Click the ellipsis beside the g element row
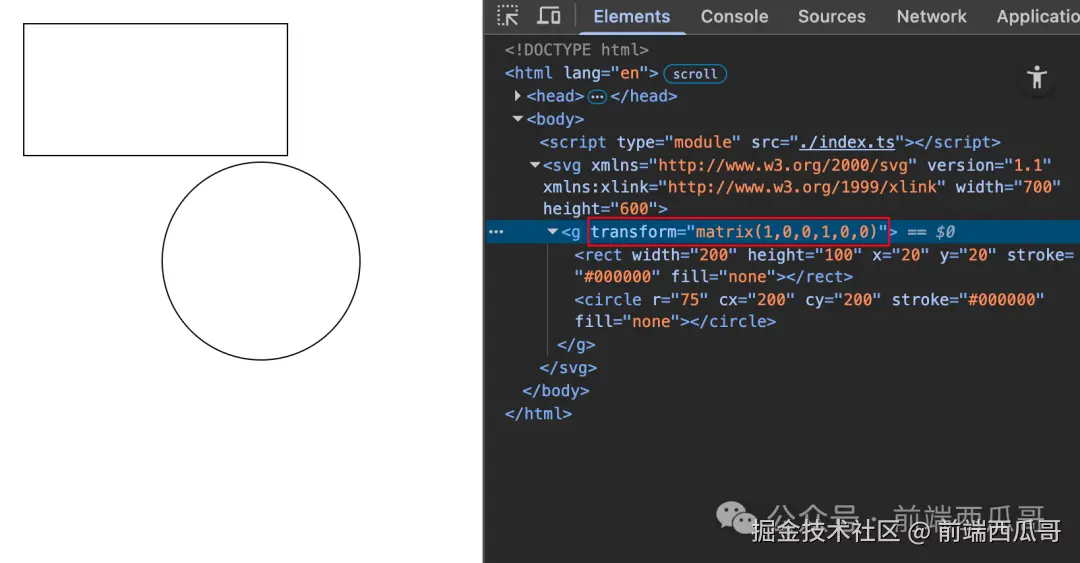The width and height of the screenshot is (1080, 563). point(496,232)
